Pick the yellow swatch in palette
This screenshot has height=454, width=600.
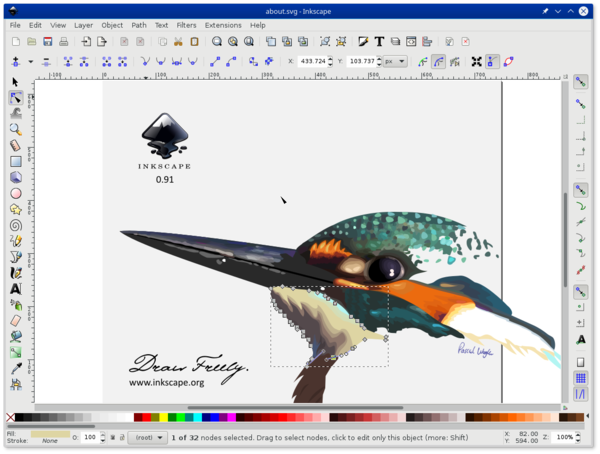(x=163, y=417)
